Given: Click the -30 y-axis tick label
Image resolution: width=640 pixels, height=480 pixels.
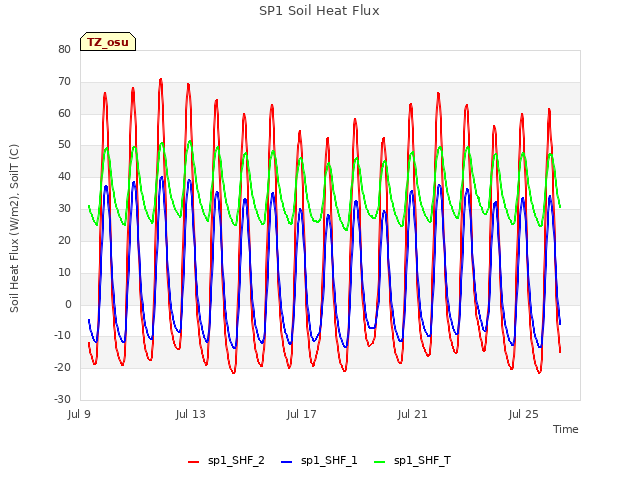Looking at the screenshot, I should coord(63,399).
